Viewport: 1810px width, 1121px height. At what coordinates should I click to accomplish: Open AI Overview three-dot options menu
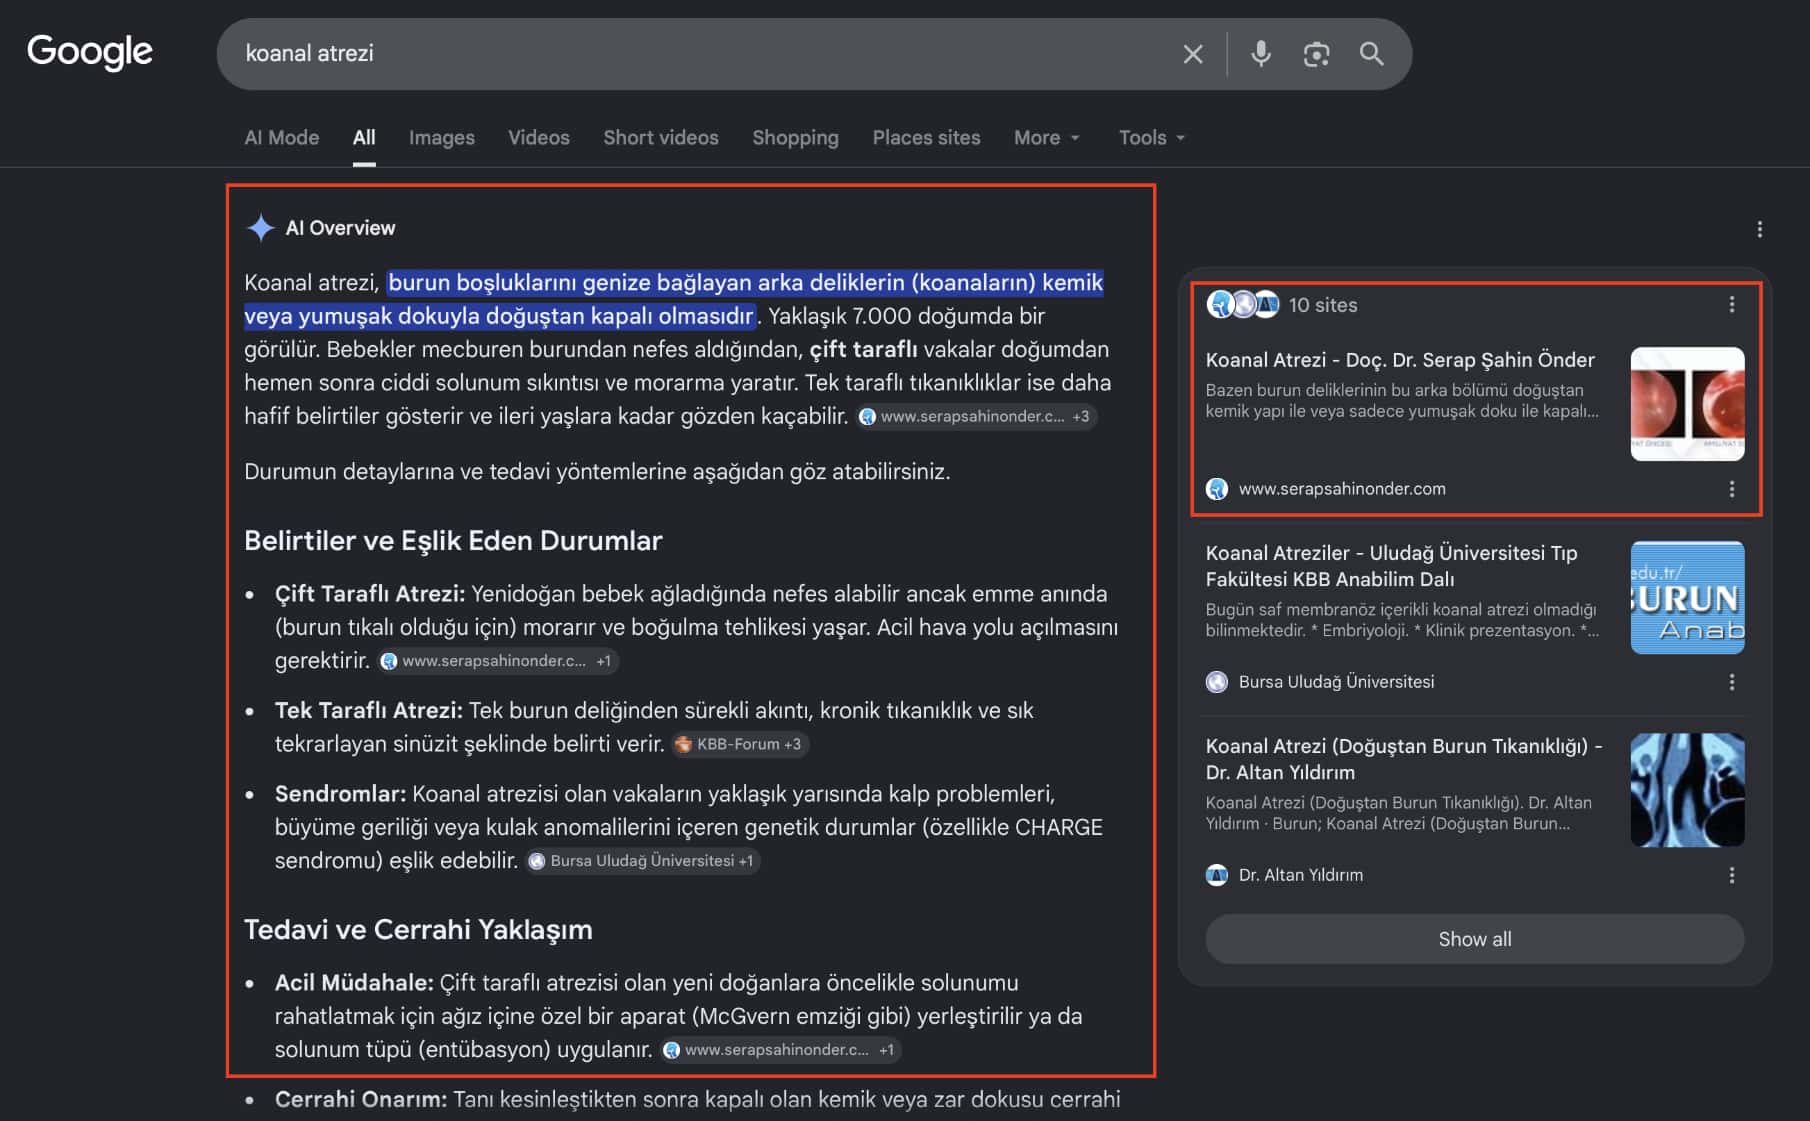tap(1759, 229)
